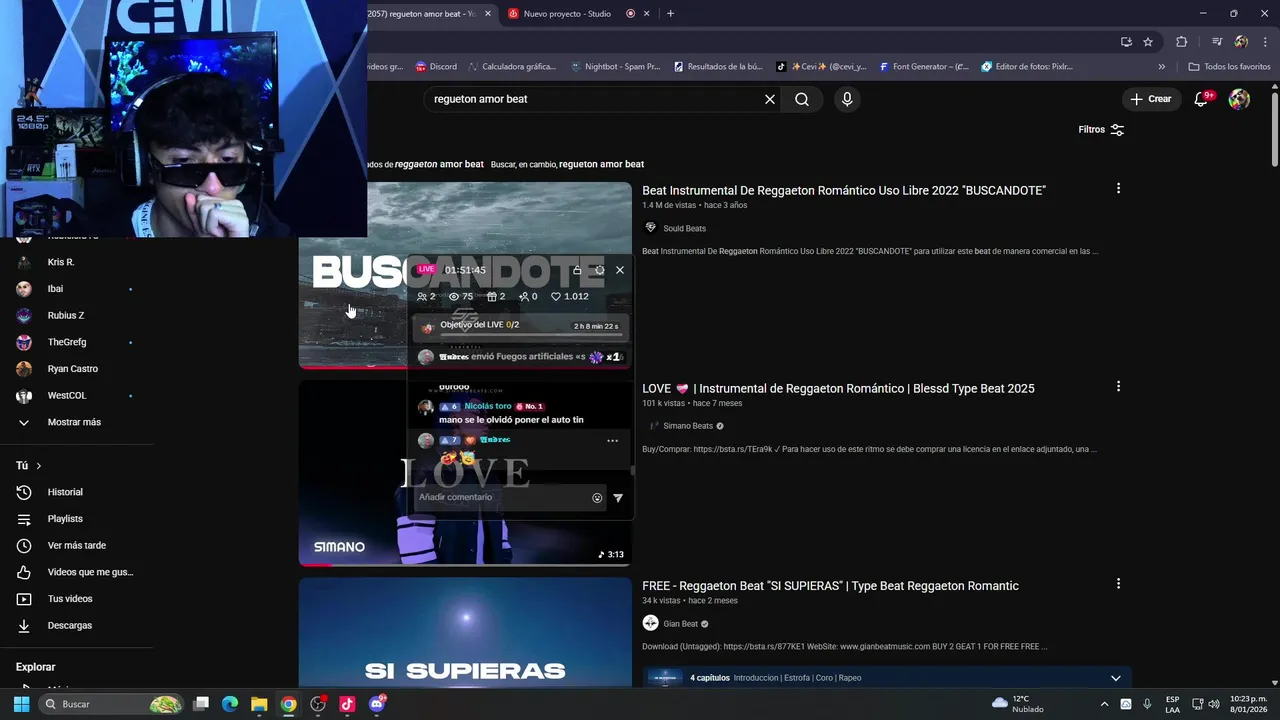
Task: Open File Explorer from the taskbar
Action: (259, 704)
